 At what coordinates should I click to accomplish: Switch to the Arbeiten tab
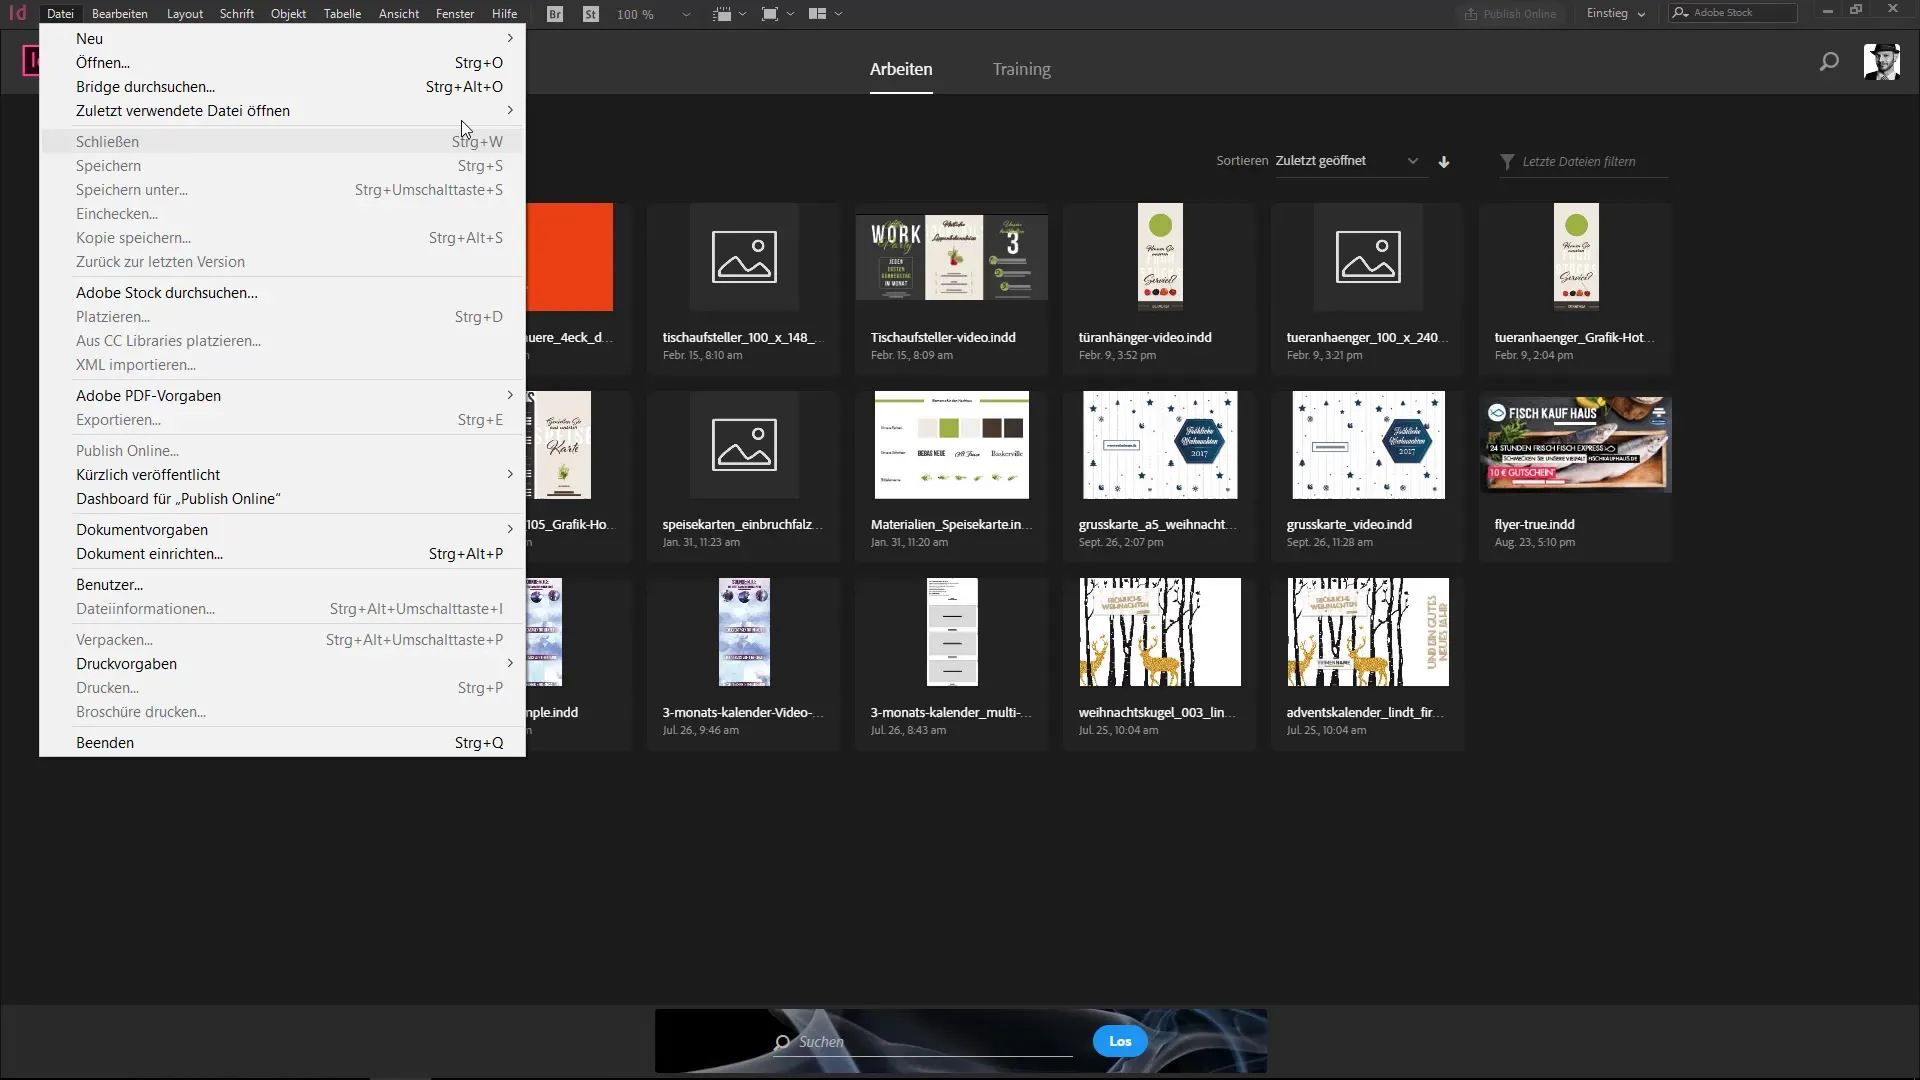point(901,69)
